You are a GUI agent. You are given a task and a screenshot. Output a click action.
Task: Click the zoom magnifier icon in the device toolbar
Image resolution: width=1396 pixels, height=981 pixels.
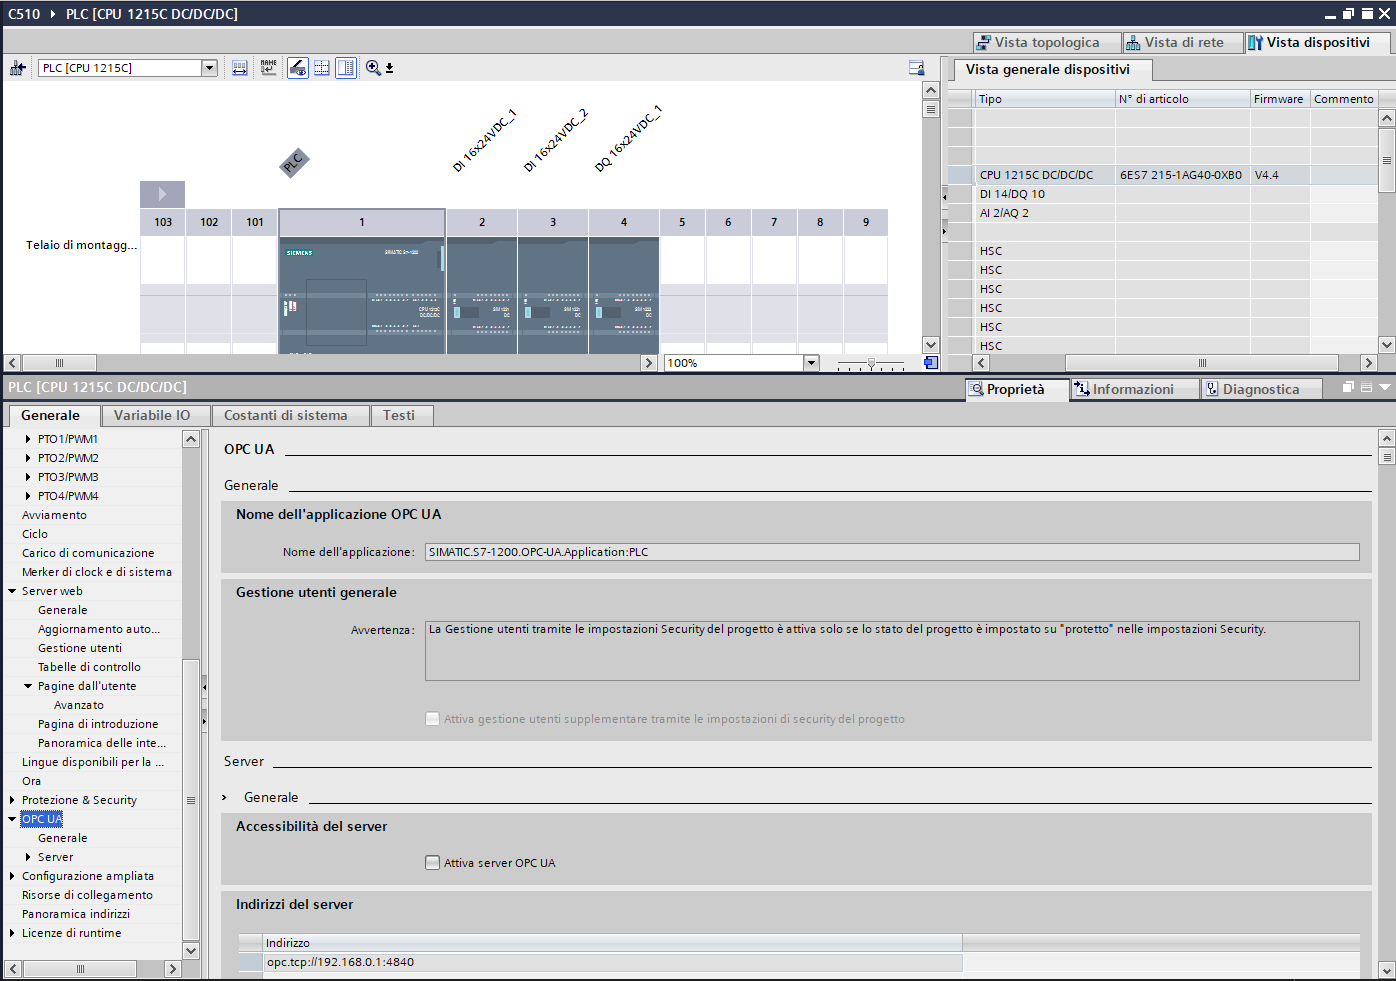click(x=373, y=68)
